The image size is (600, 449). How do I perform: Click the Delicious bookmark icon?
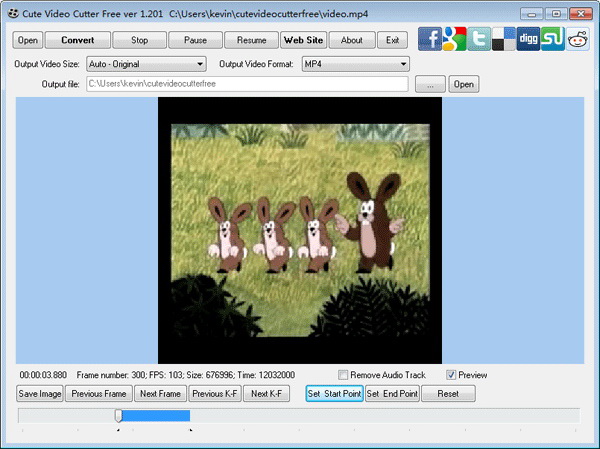(504, 39)
